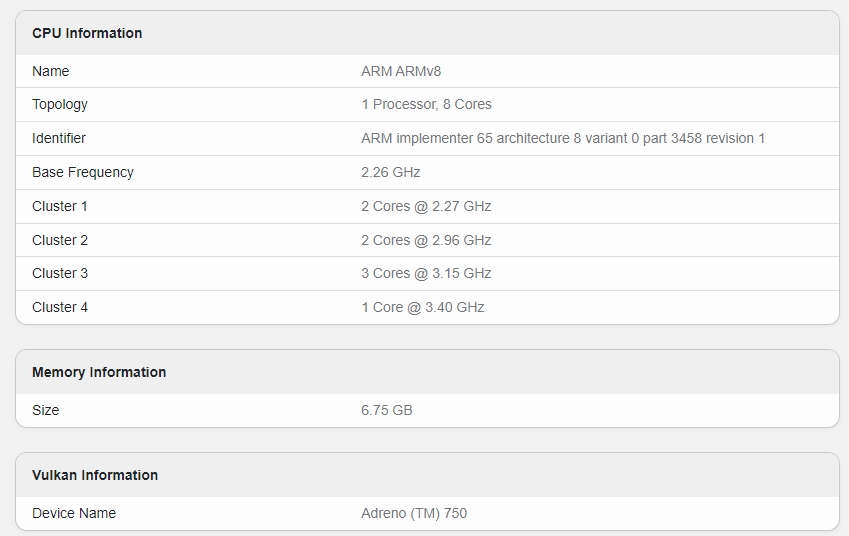Viewport: 849px width, 536px height.
Task: Select the '1 Processor, 8 Cores' value
Action: tap(426, 104)
